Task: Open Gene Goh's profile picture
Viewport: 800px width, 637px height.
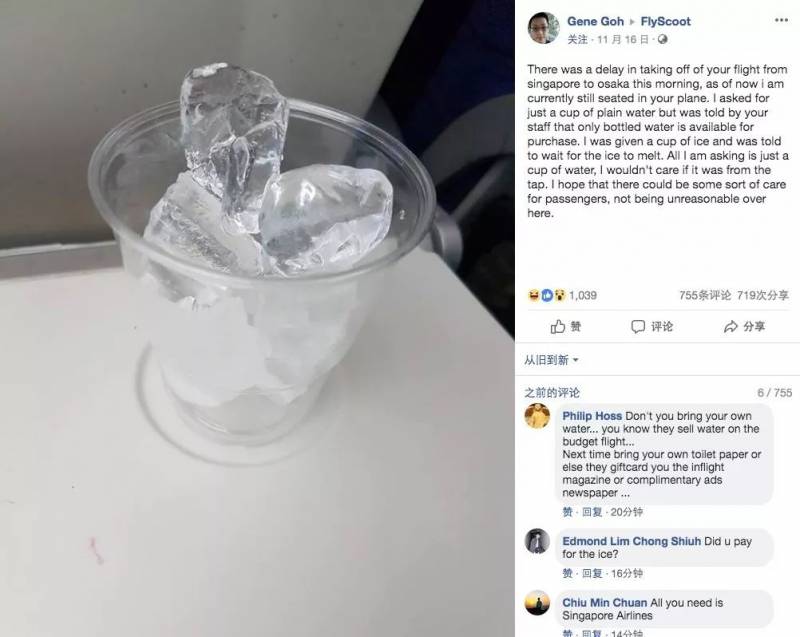Action: coord(543,28)
